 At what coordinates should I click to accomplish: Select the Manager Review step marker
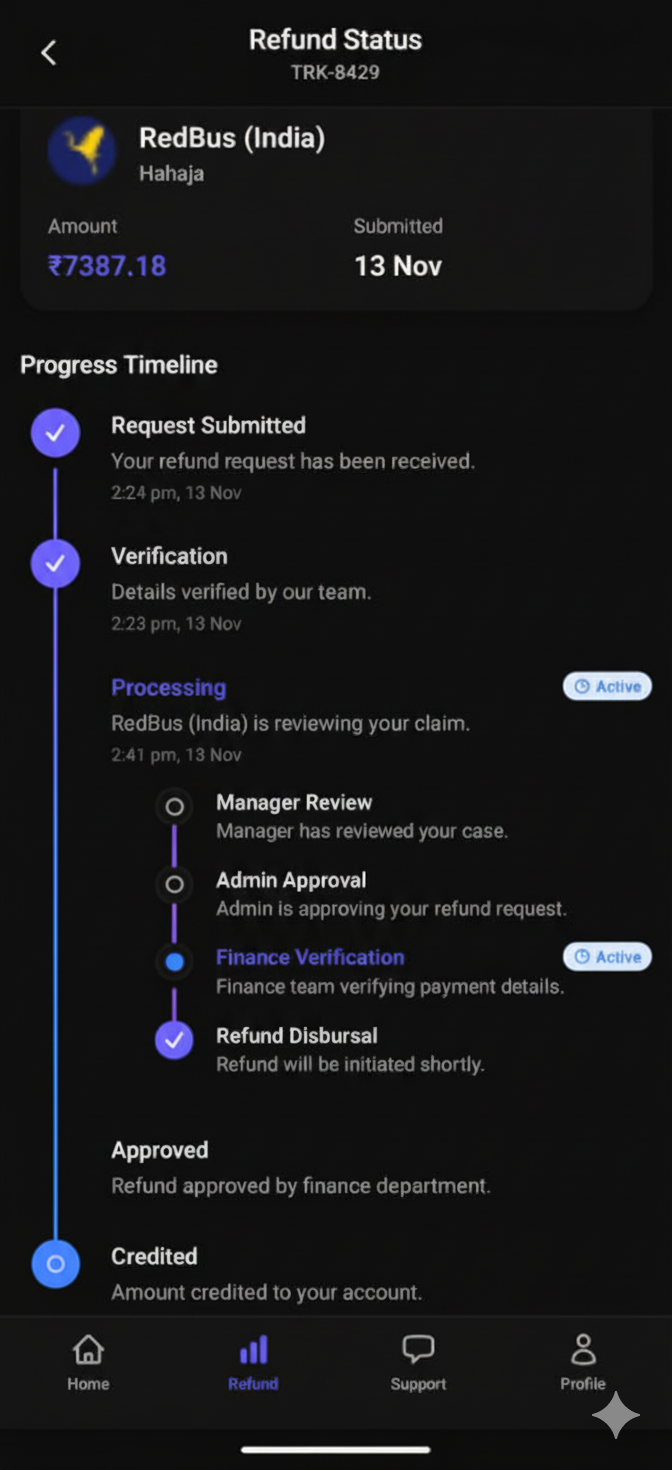click(x=174, y=806)
